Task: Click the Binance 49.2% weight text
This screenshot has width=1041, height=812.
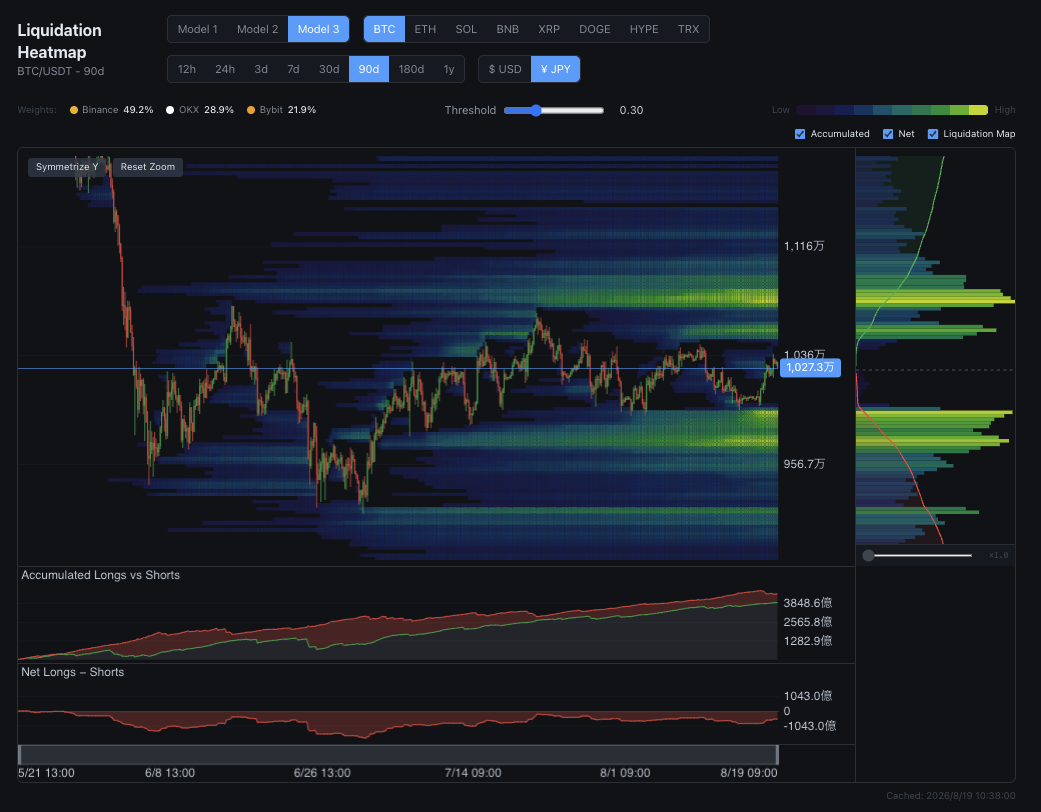Action: tap(118, 110)
